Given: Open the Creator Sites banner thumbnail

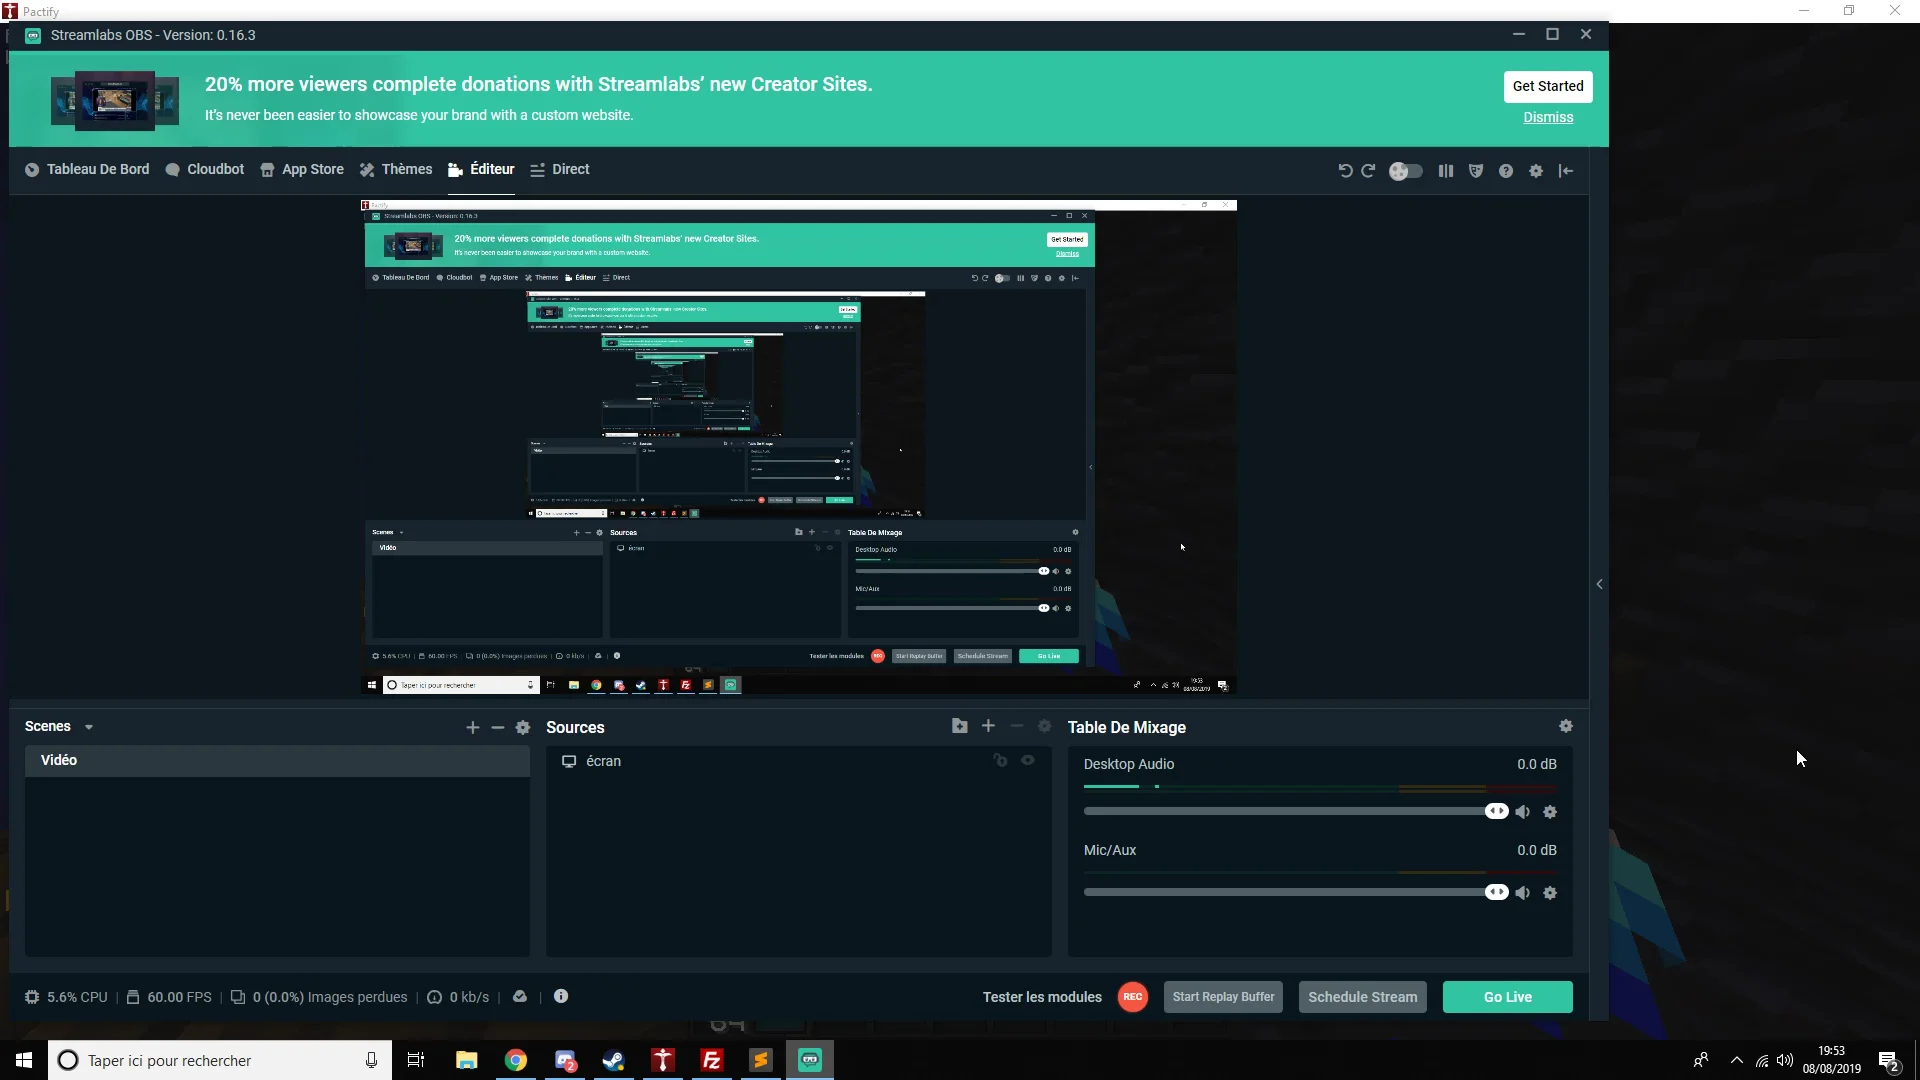Looking at the screenshot, I should [x=115, y=100].
